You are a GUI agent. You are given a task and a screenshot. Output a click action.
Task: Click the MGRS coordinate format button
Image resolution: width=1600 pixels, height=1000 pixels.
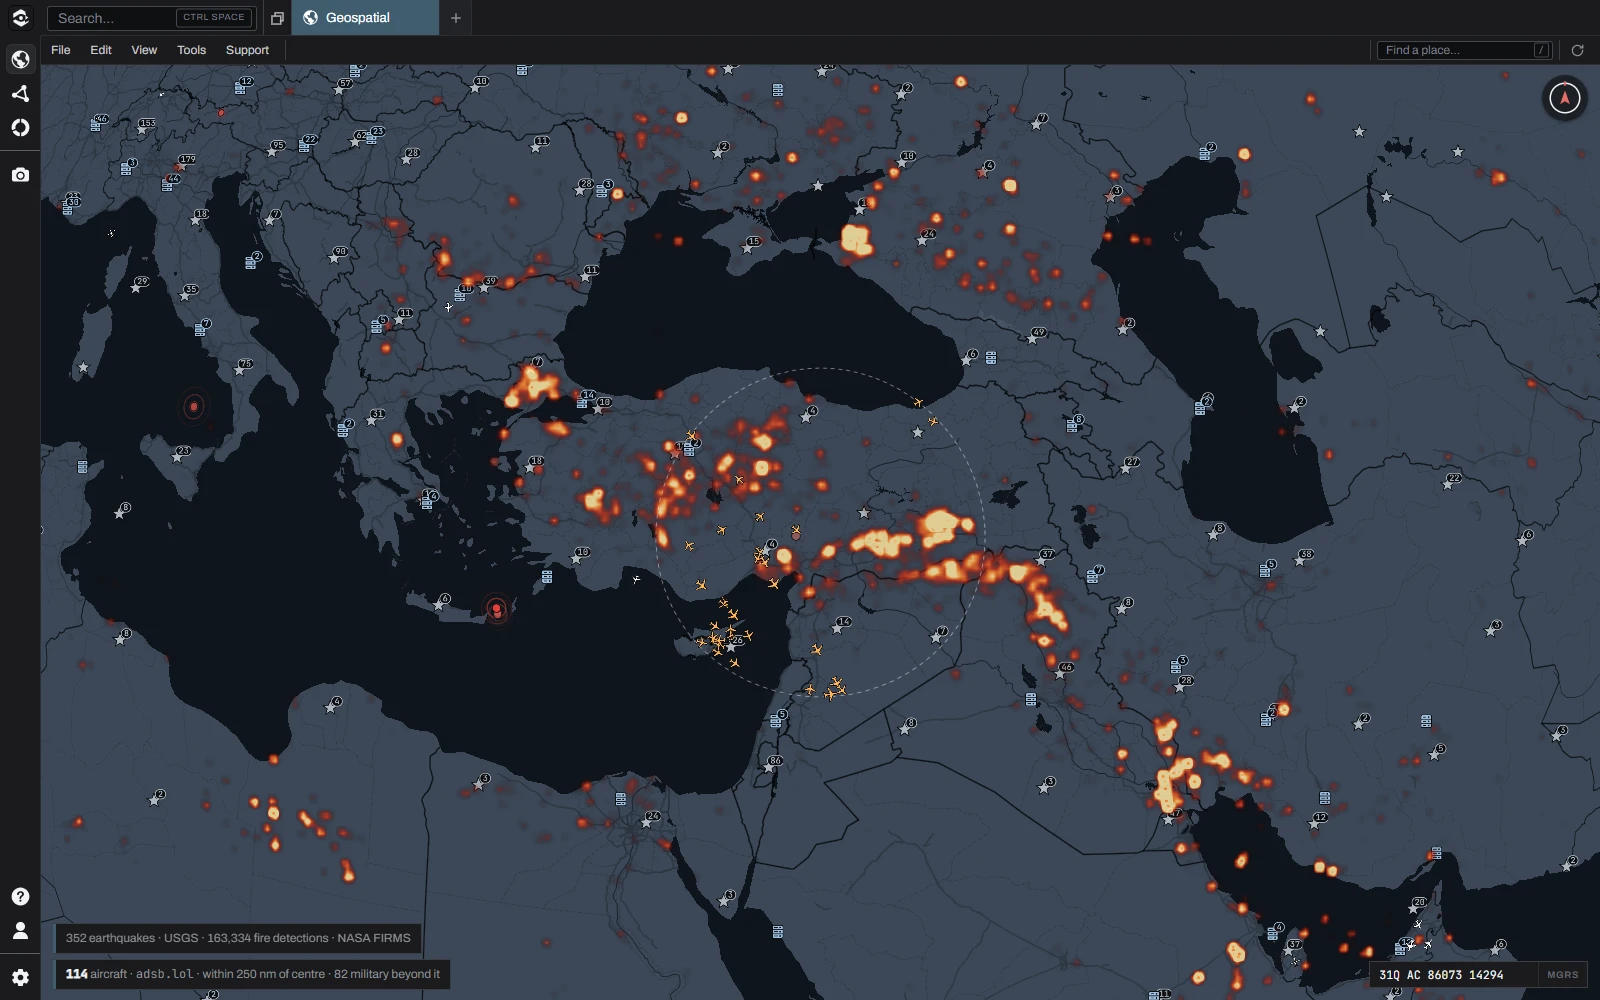point(1563,975)
